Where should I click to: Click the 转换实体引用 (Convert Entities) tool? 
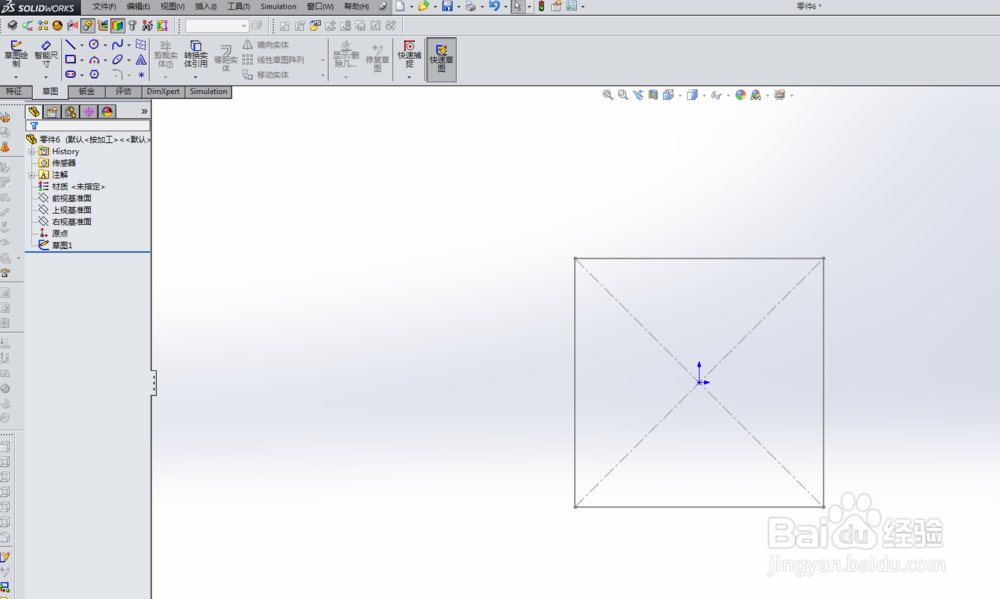click(x=195, y=56)
